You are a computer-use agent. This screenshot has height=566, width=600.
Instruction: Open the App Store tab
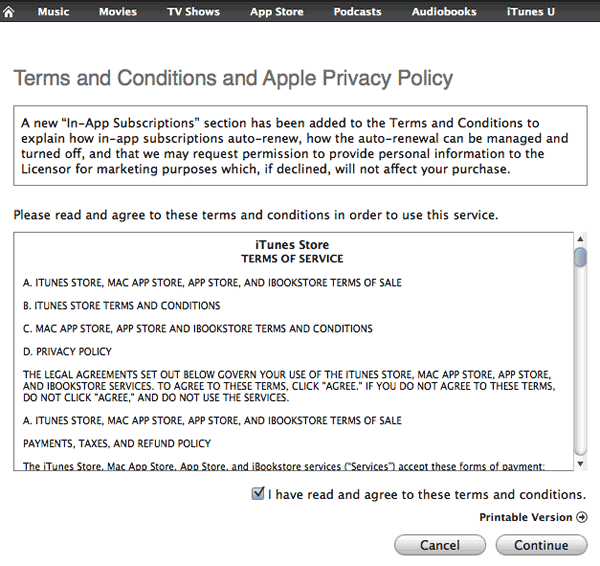pyautogui.click(x=275, y=12)
